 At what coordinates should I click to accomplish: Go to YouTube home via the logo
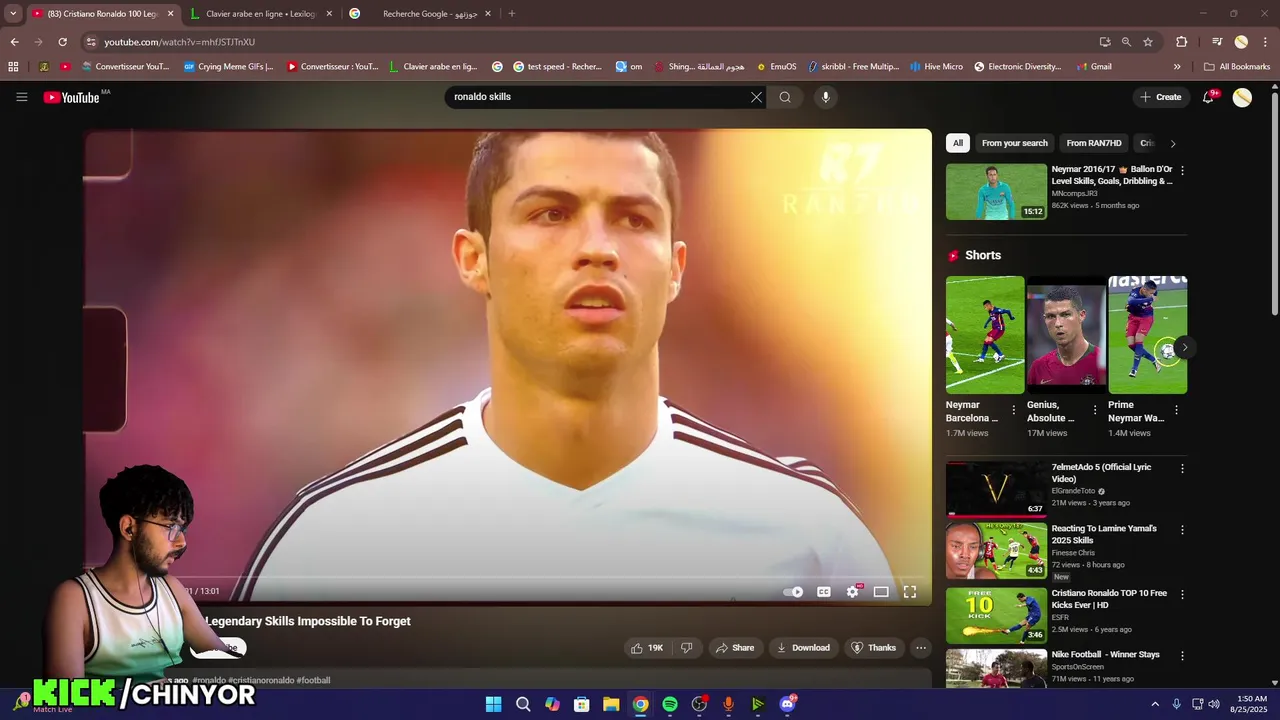(x=72, y=97)
